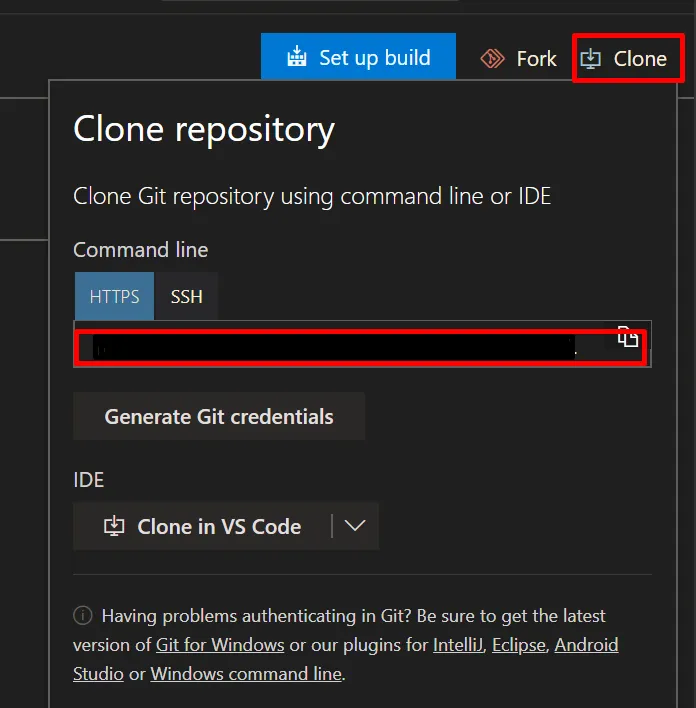Expand the IDE options chevron dropdown
Image resolution: width=696 pixels, height=708 pixels.
[x=355, y=526]
